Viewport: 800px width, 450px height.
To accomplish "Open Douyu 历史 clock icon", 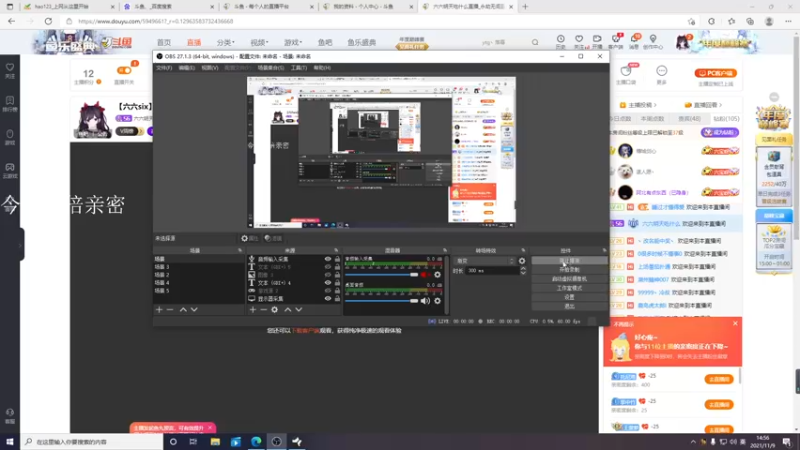I will pos(560,42).
